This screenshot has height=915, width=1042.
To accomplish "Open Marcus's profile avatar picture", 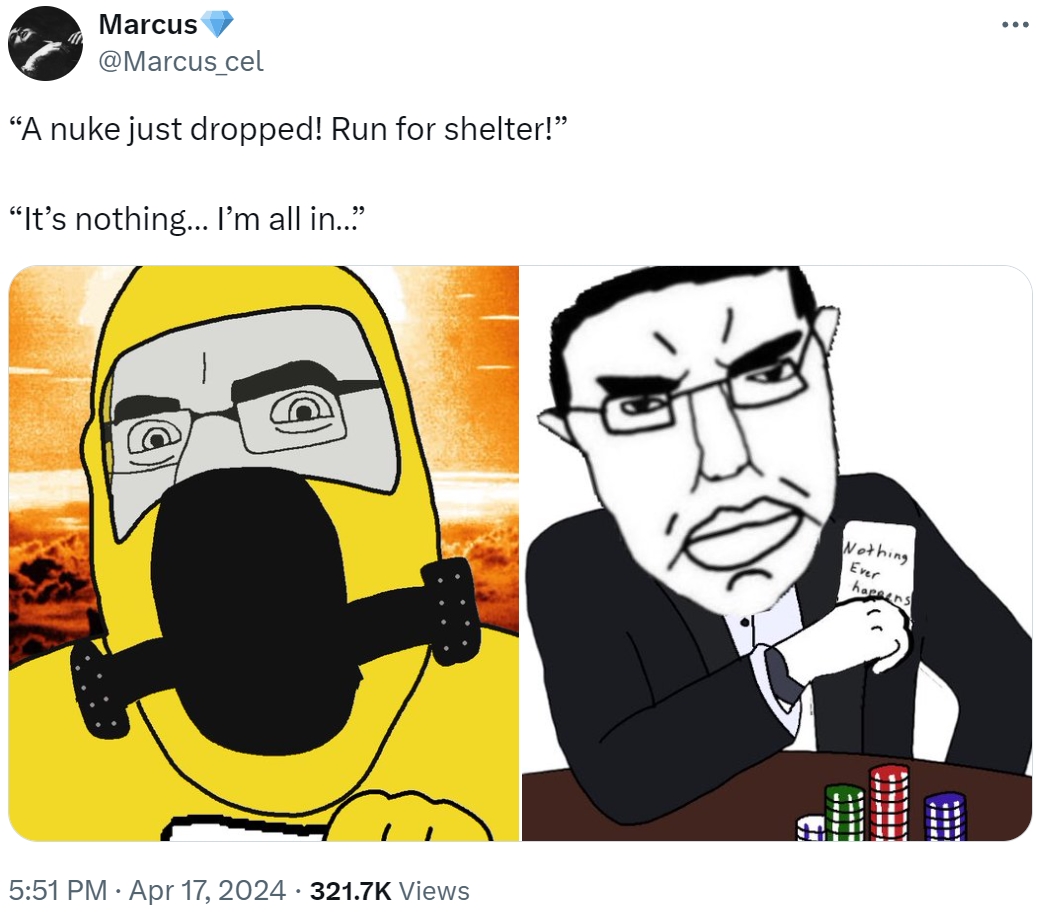I will tap(45, 43).
